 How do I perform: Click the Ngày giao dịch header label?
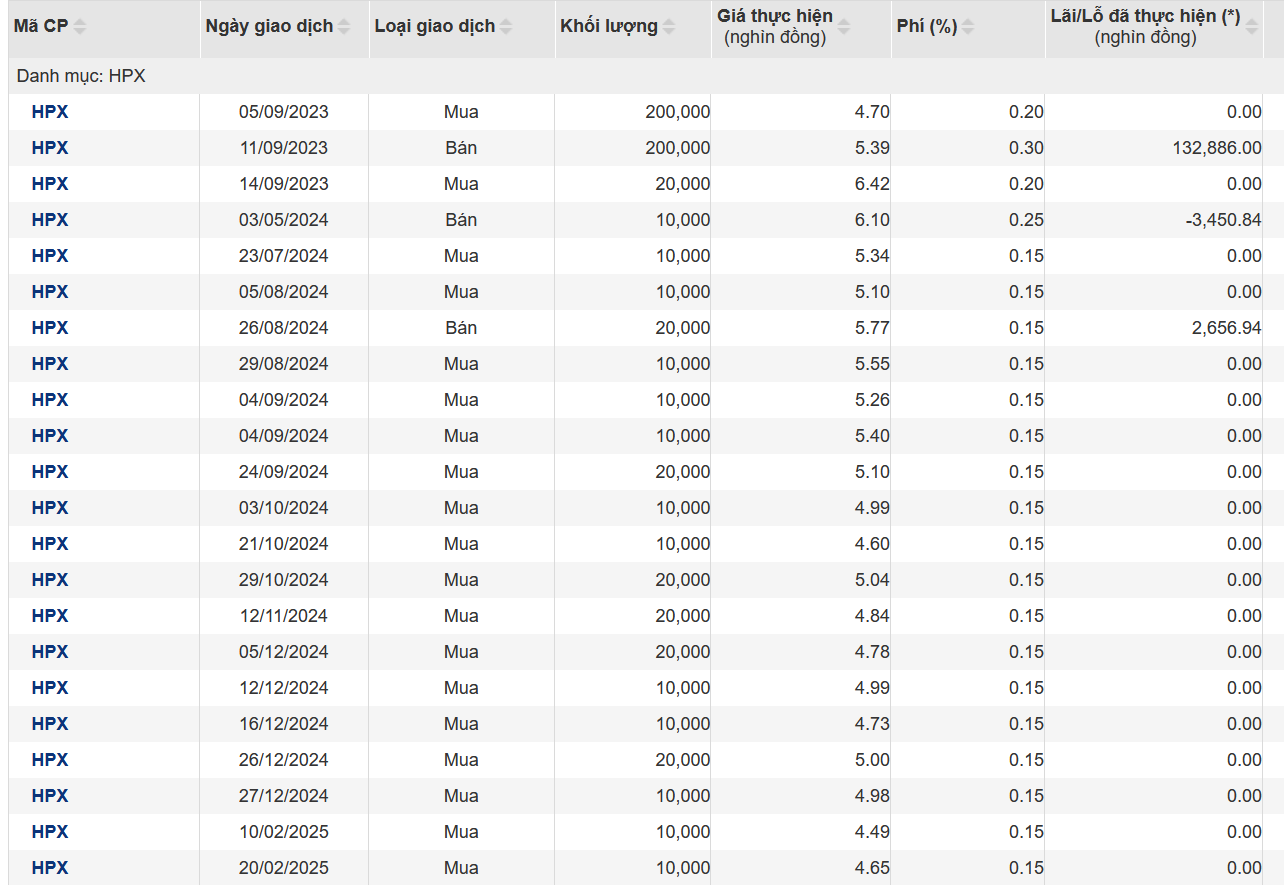[x=269, y=26]
